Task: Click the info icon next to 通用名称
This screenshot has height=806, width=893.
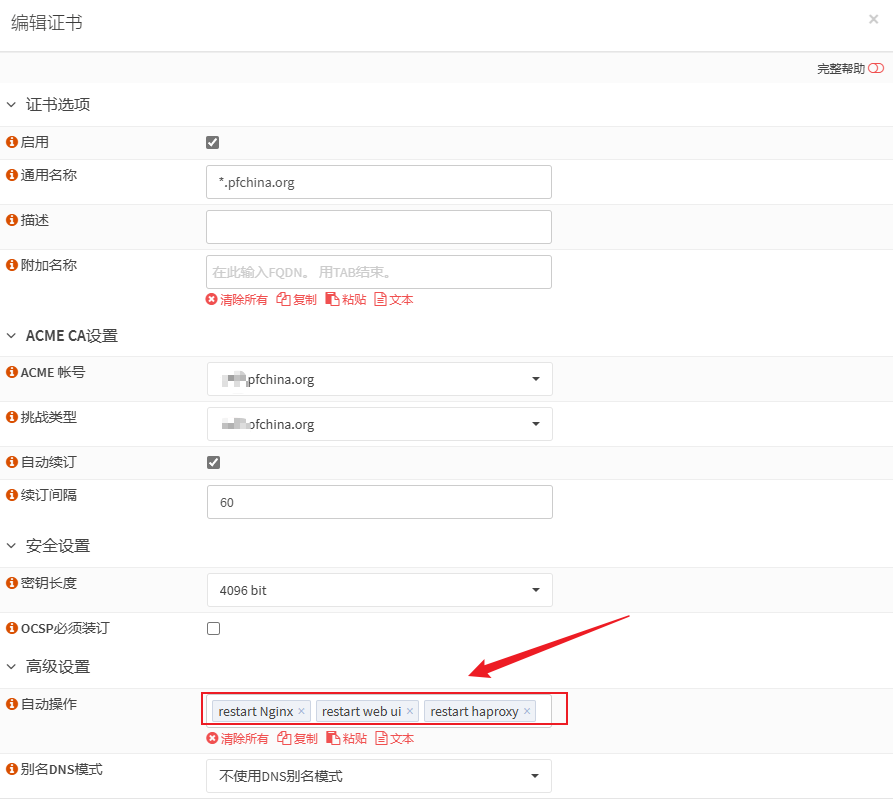Action: (12, 175)
